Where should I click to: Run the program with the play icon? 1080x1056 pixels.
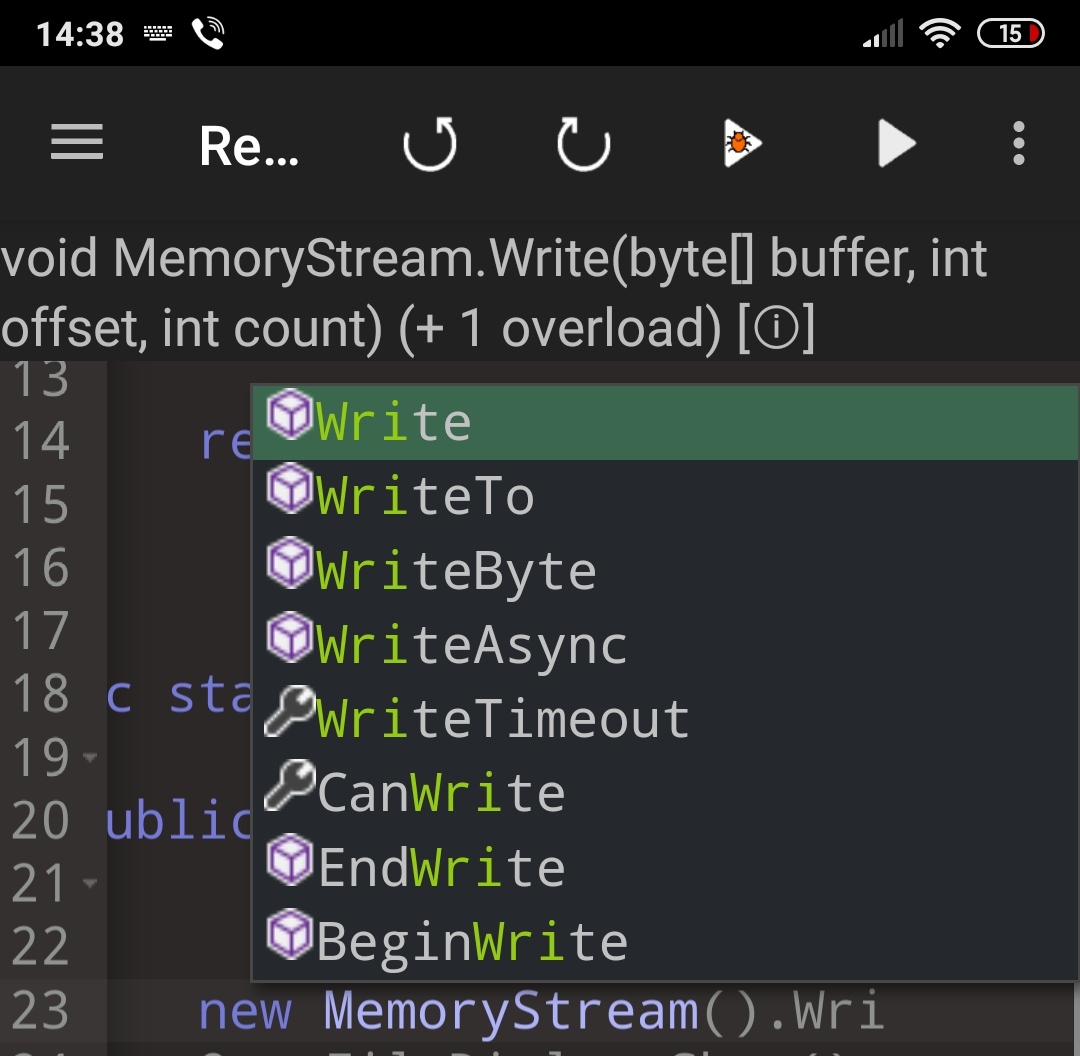pyautogui.click(x=896, y=143)
